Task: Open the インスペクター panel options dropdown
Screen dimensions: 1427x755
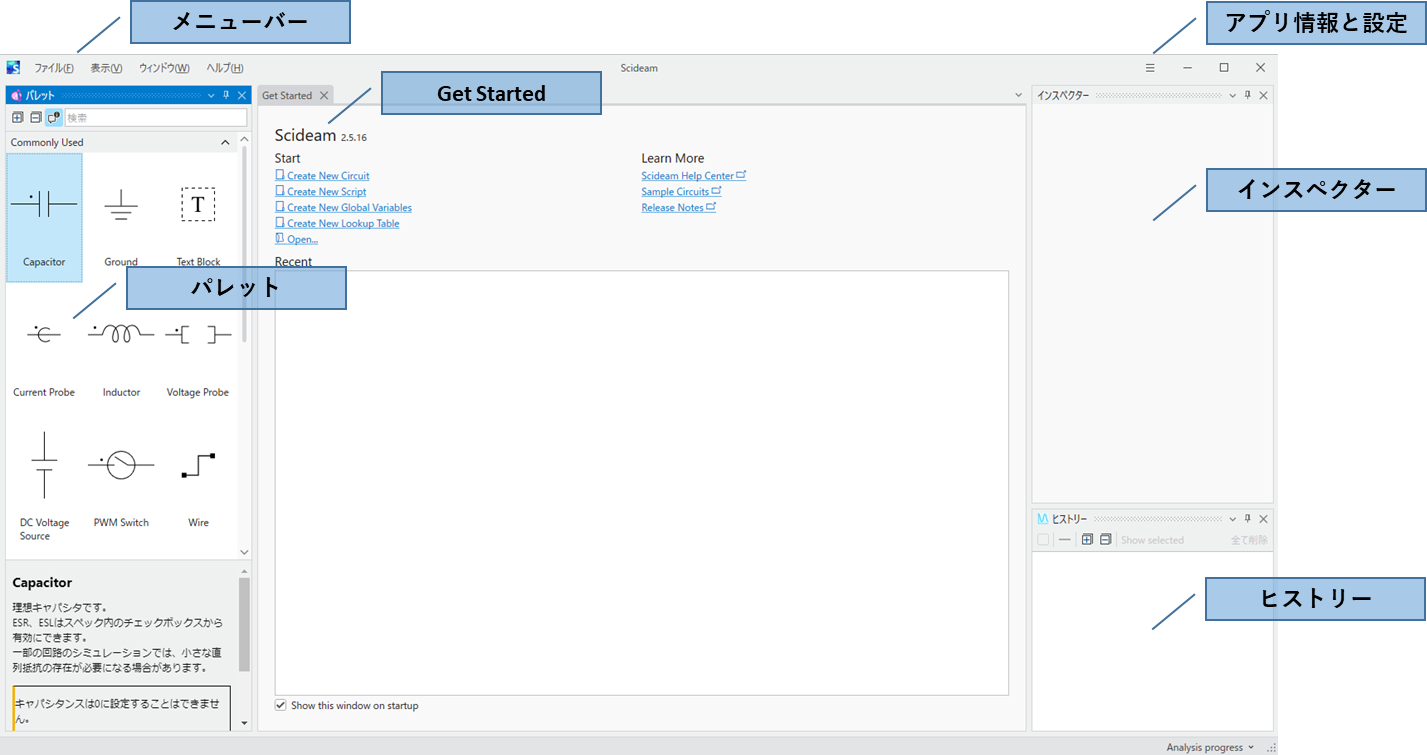Action: (x=1233, y=95)
